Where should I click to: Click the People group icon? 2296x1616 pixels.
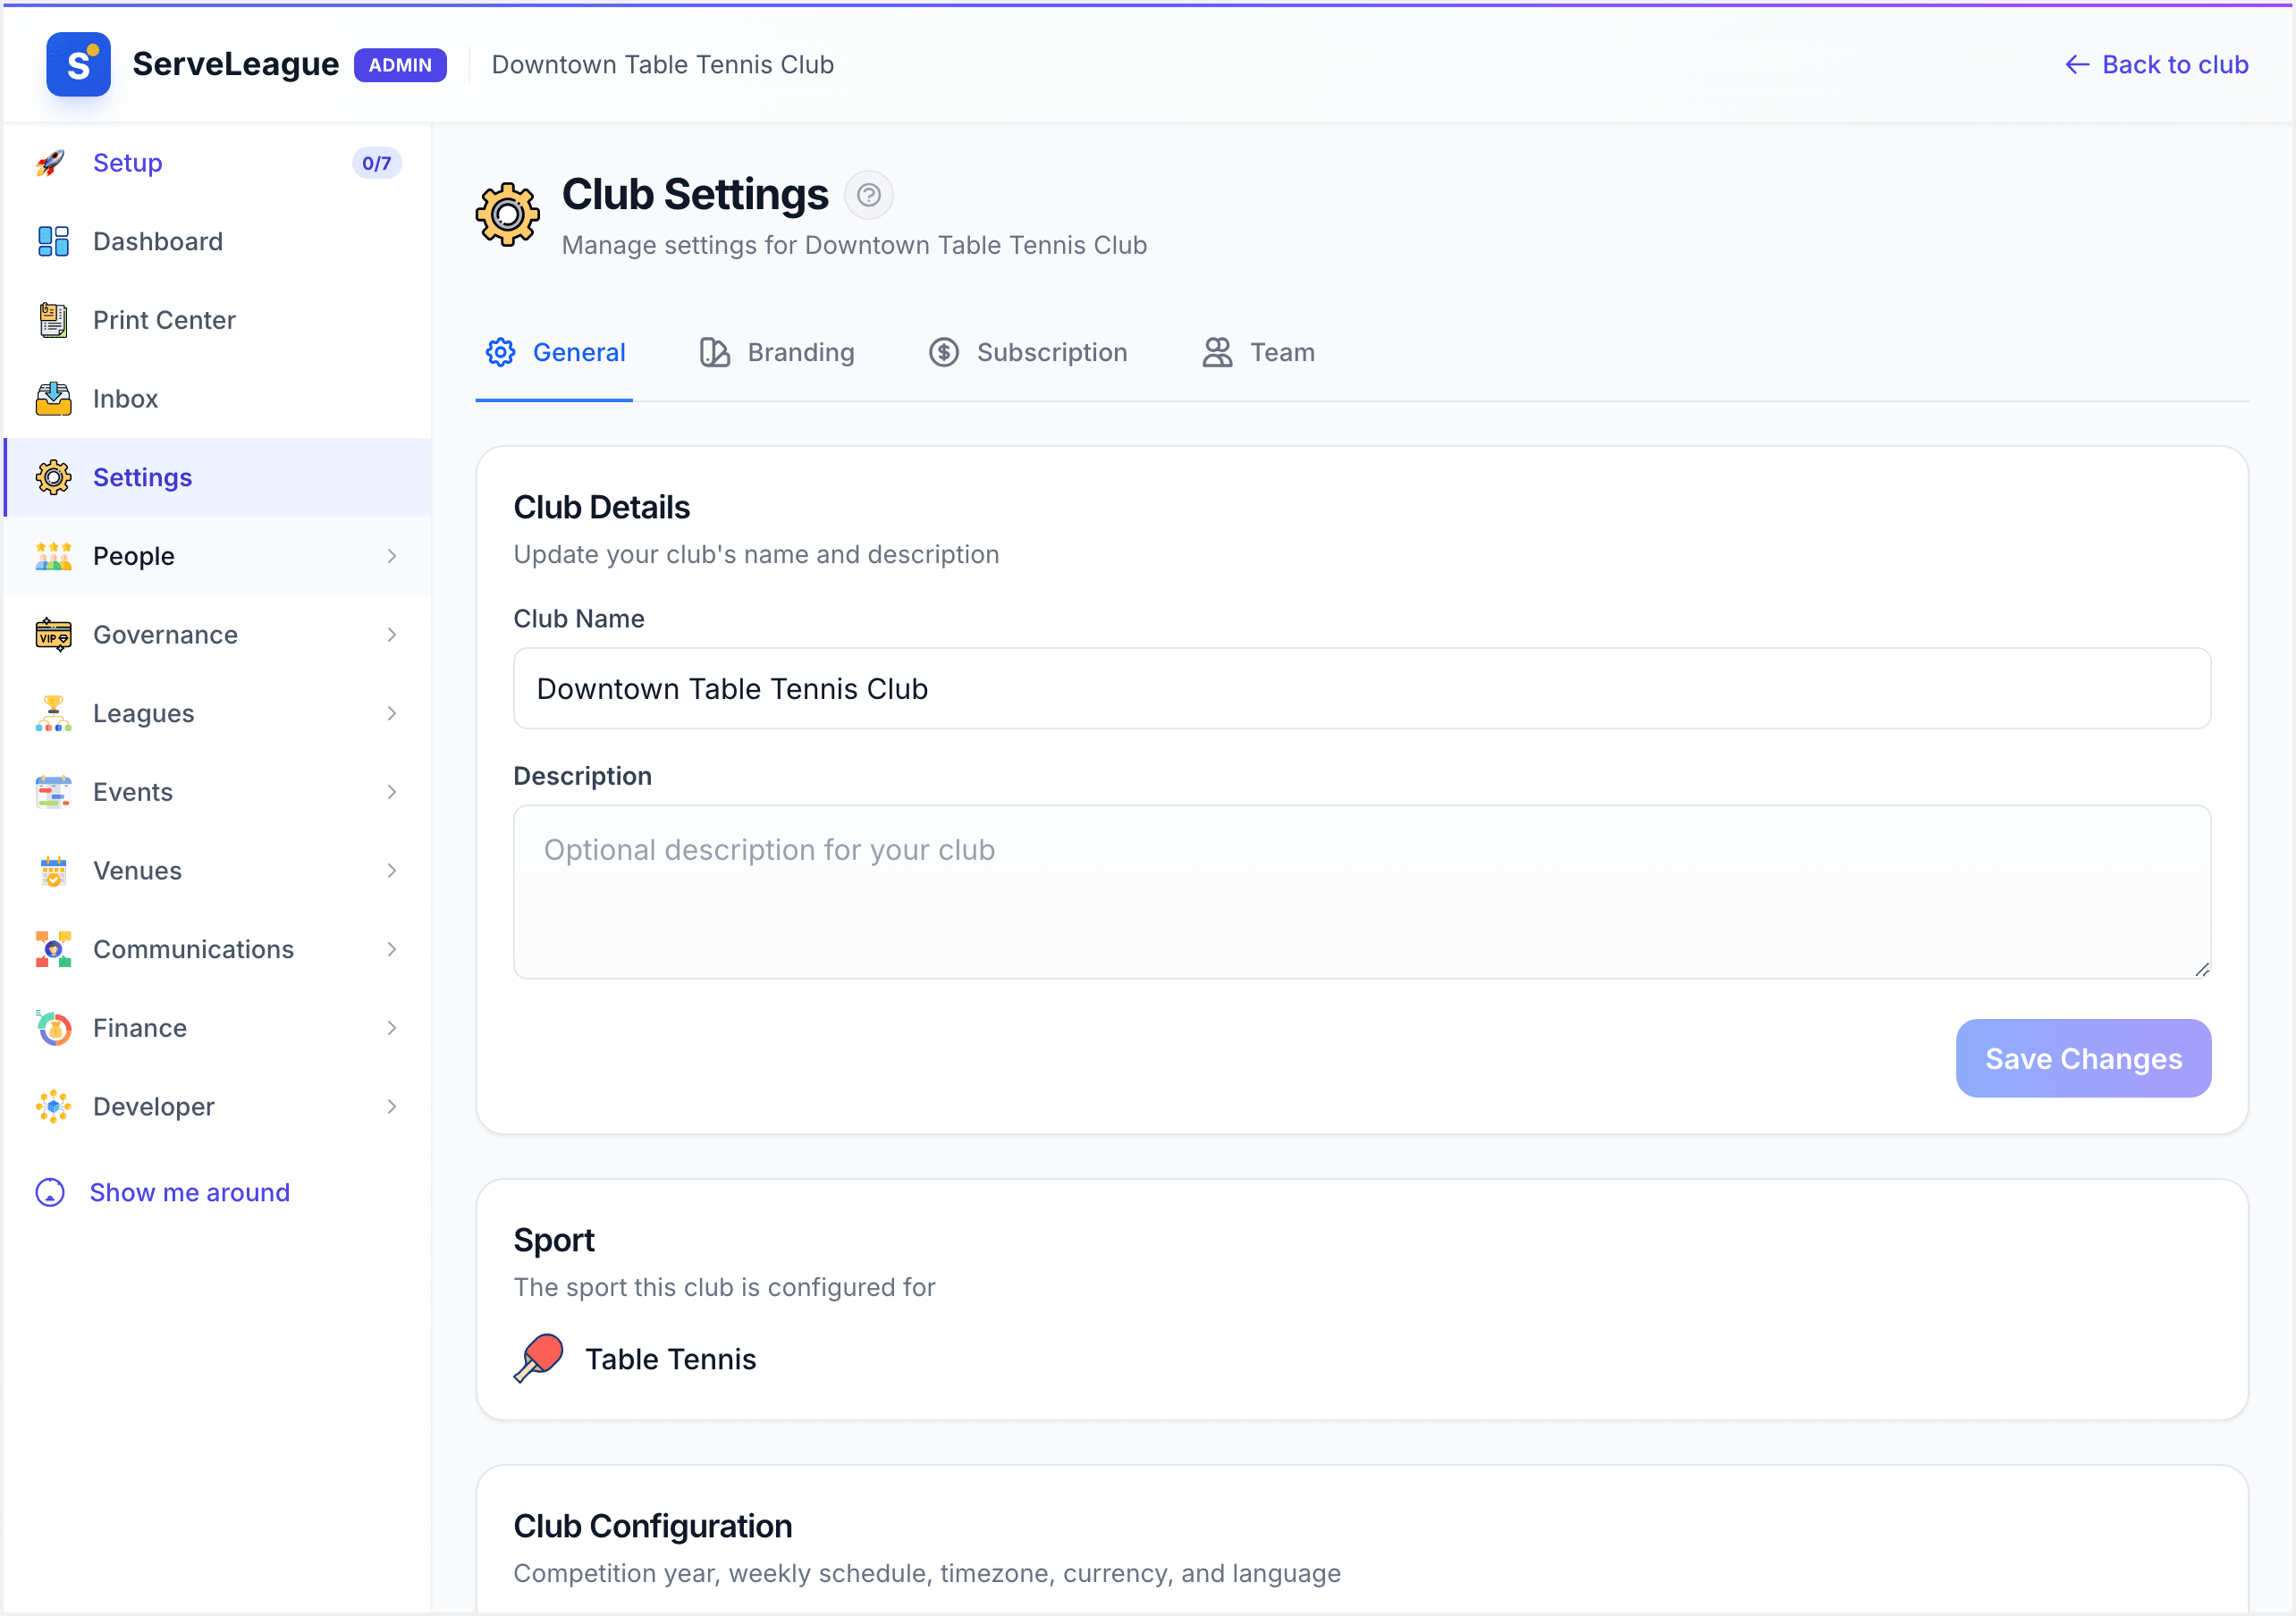[x=53, y=556]
